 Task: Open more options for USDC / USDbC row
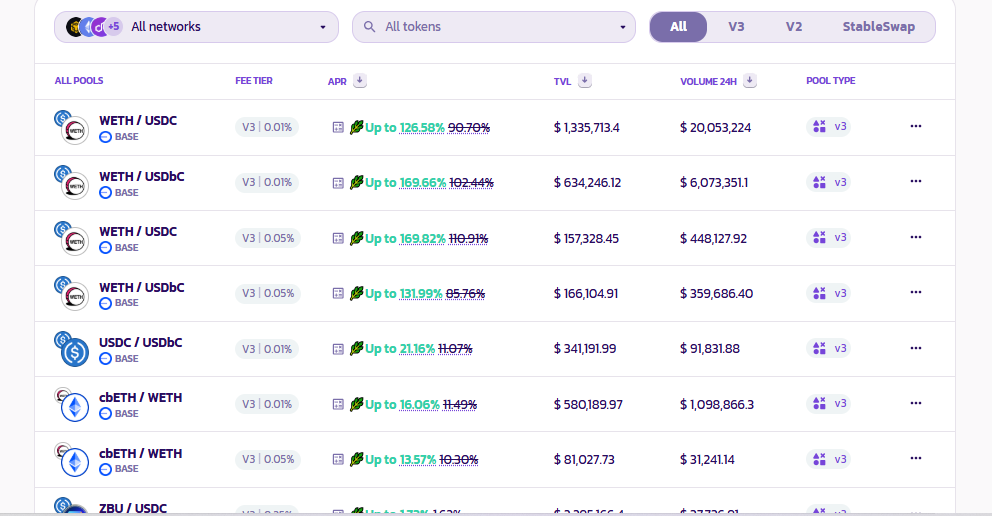915,348
